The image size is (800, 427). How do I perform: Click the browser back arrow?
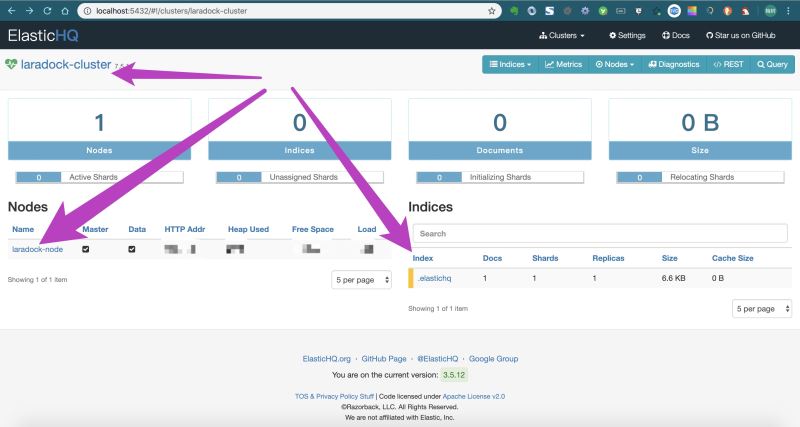click(10, 11)
